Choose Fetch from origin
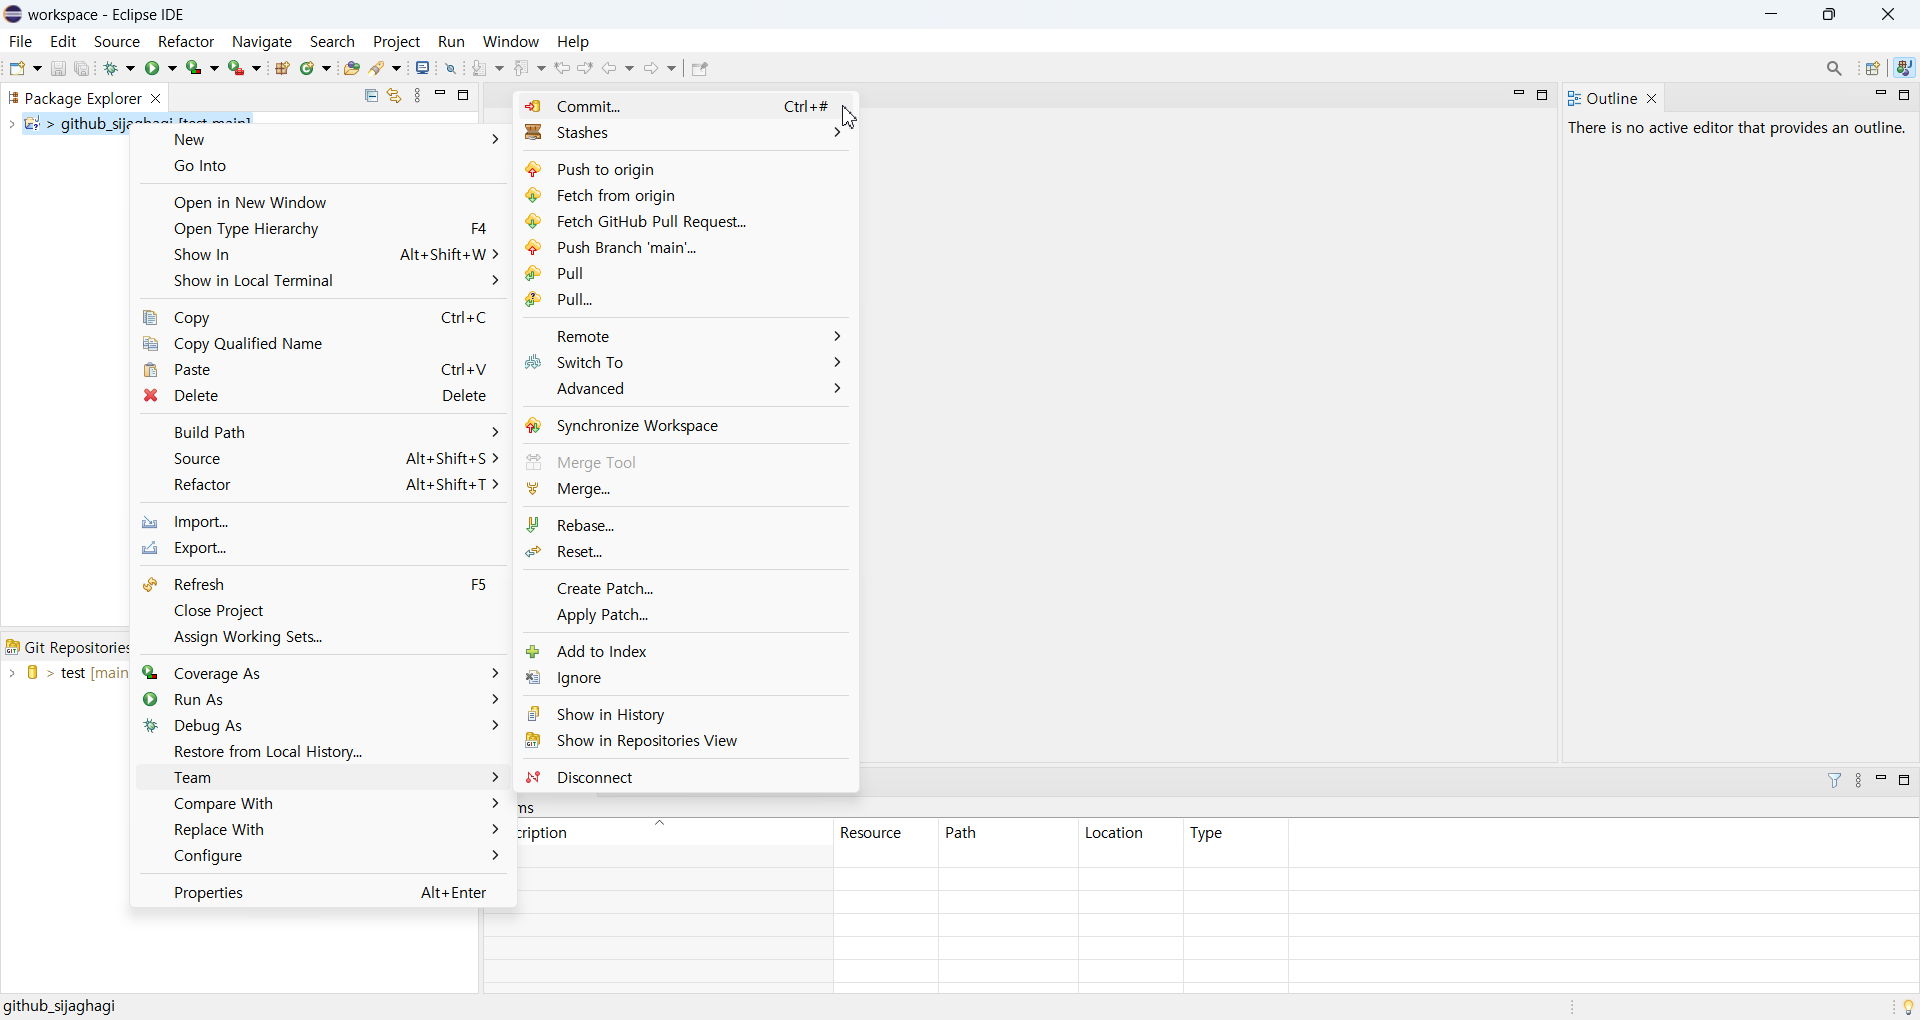Image resolution: width=1920 pixels, height=1020 pixels. pyautogui.click(x=686, y=196)
